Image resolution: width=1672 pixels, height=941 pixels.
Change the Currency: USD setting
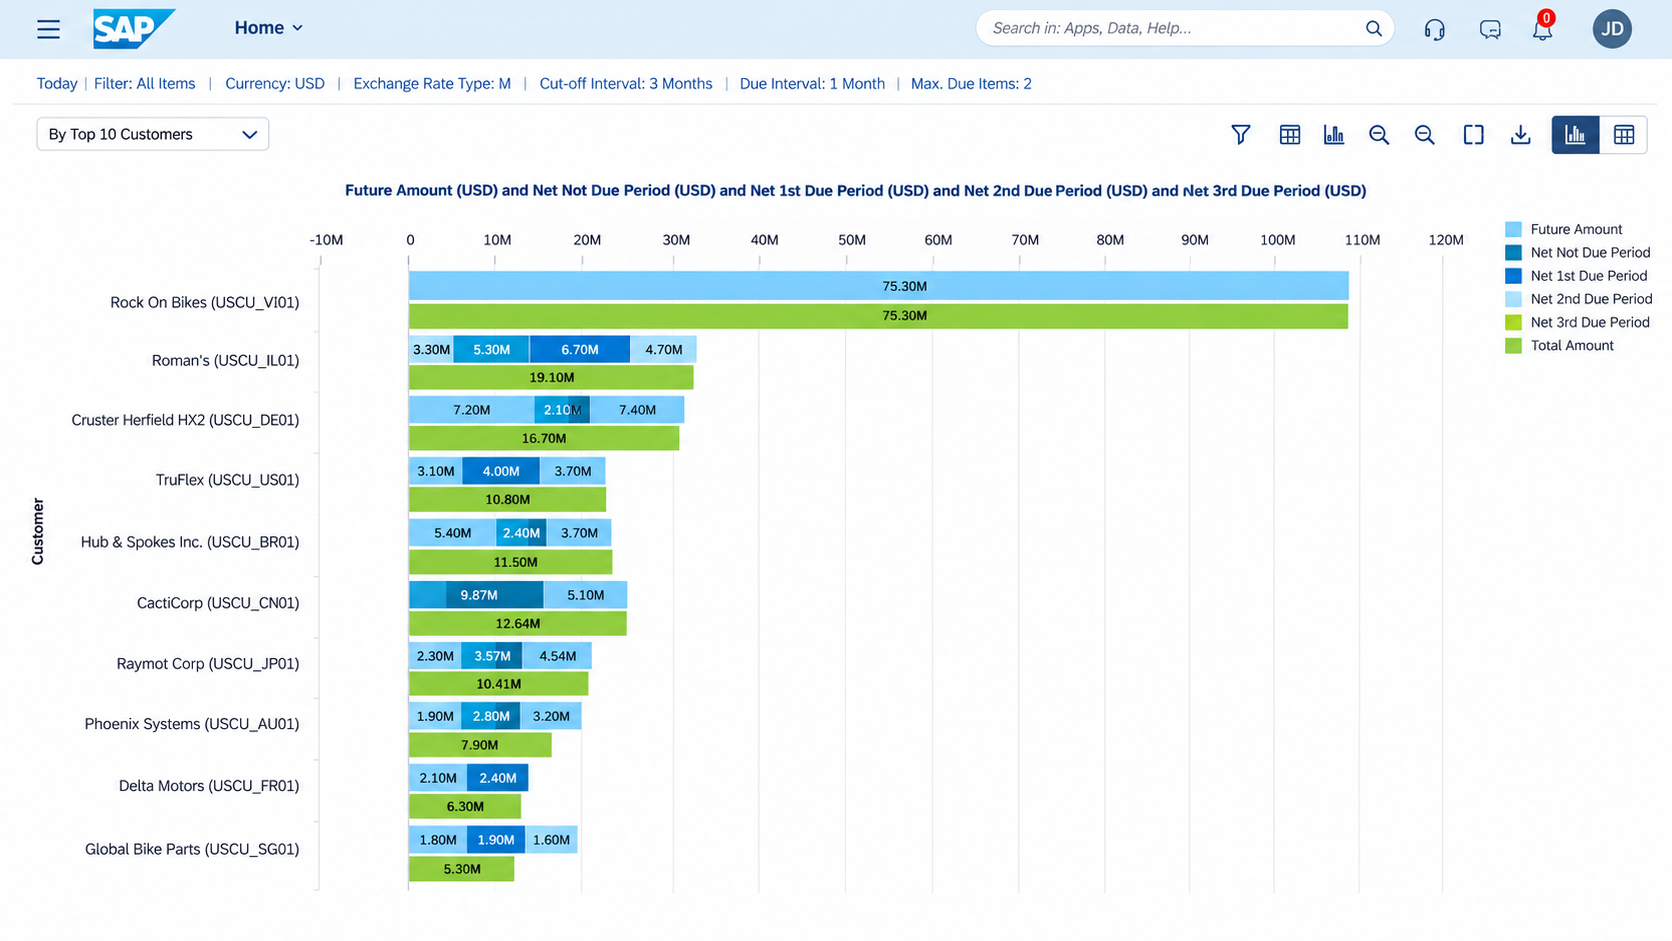click(x=275, y=84)
